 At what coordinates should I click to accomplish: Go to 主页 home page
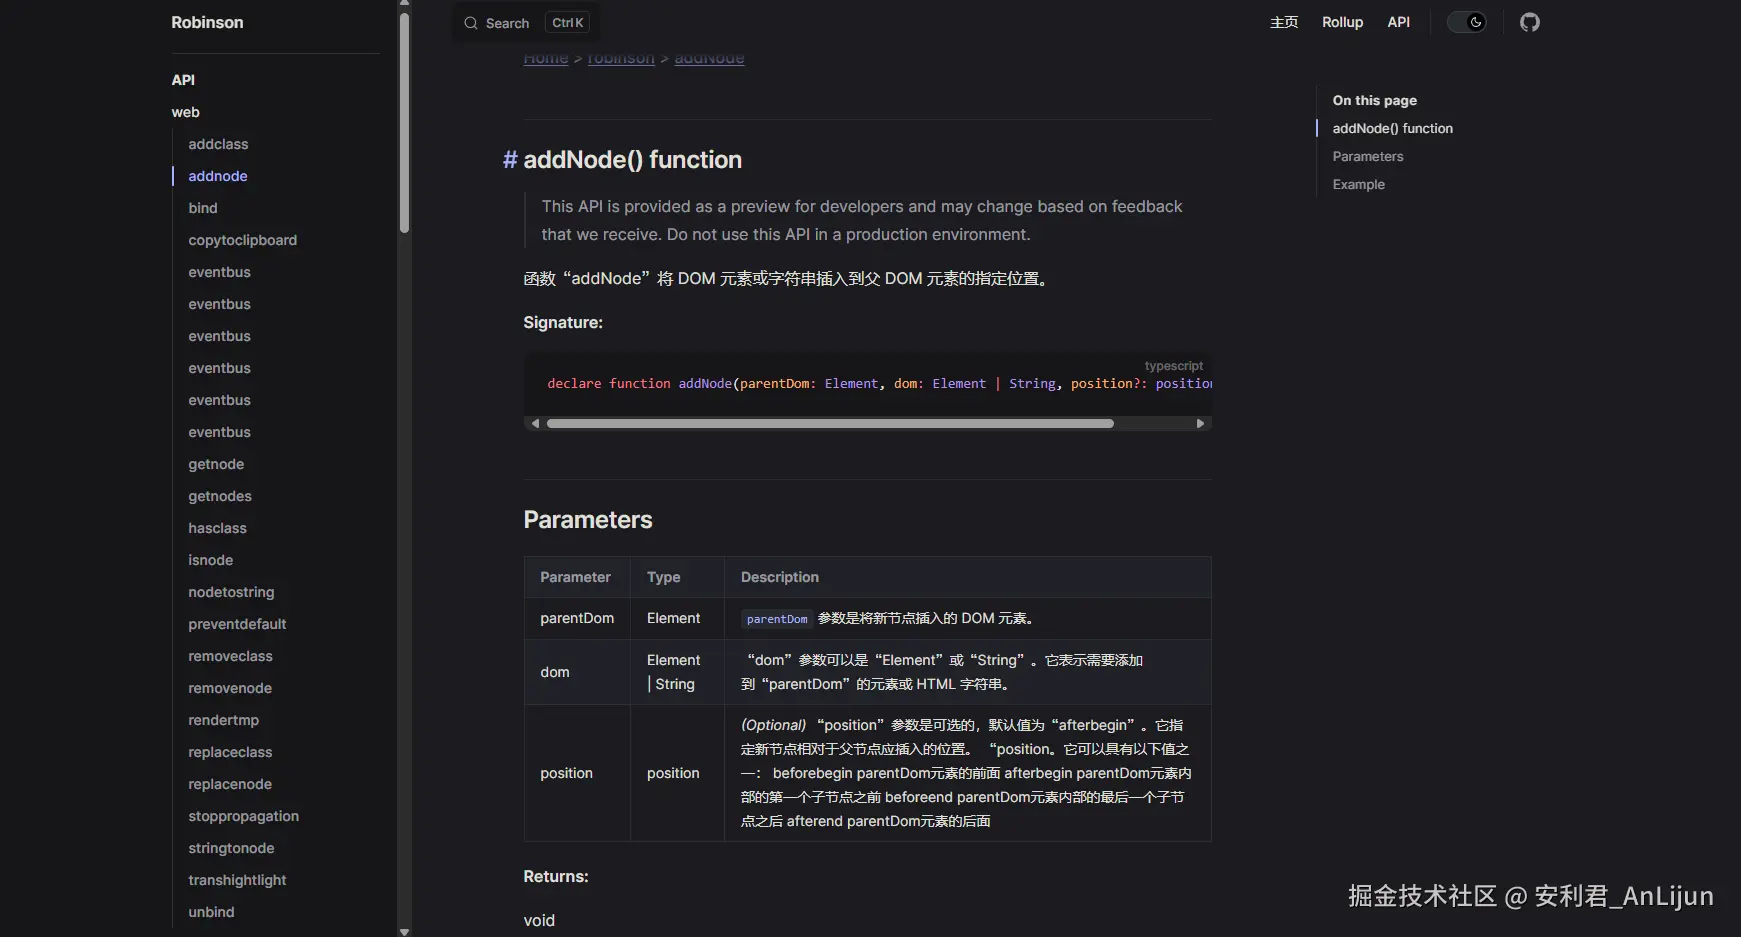click(x=1283, y=22)
